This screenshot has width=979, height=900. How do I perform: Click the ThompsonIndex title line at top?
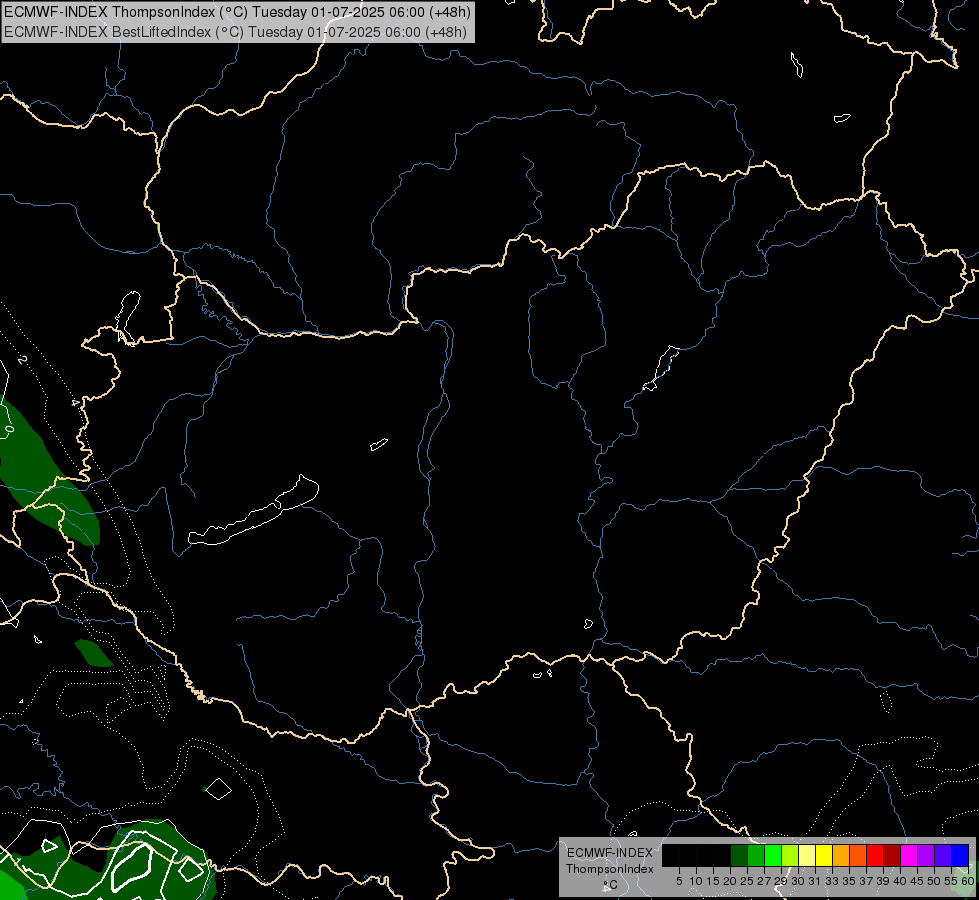pos(237,11)
